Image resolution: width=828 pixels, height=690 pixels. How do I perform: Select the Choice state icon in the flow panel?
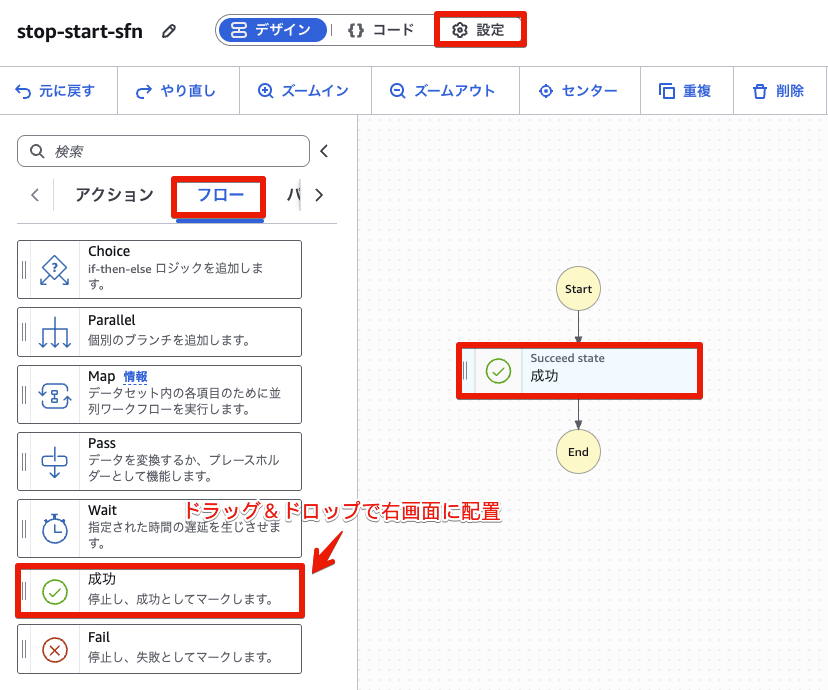coord(52,268)
